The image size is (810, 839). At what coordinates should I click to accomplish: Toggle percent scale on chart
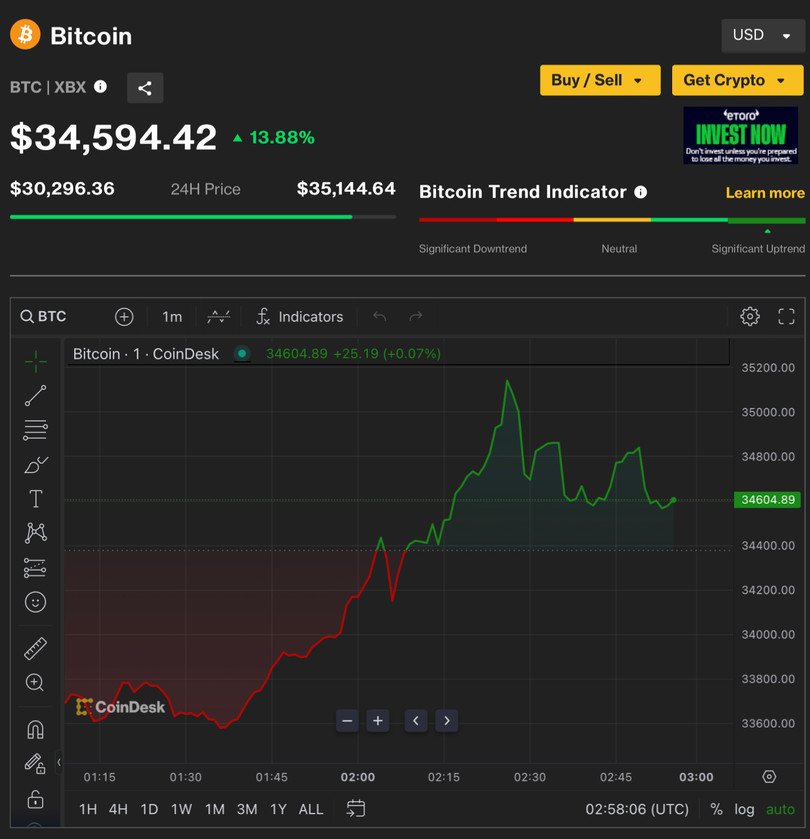pos(716,809)
